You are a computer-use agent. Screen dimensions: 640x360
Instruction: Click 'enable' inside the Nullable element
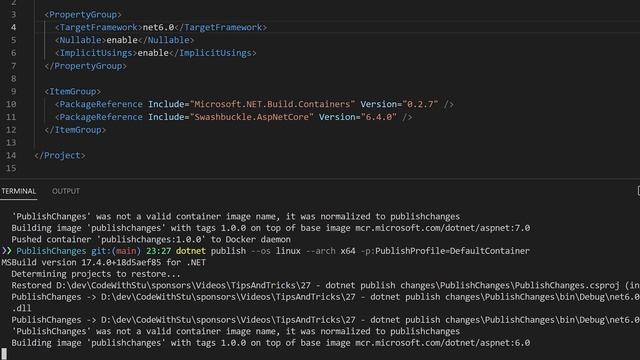(122, 40)
